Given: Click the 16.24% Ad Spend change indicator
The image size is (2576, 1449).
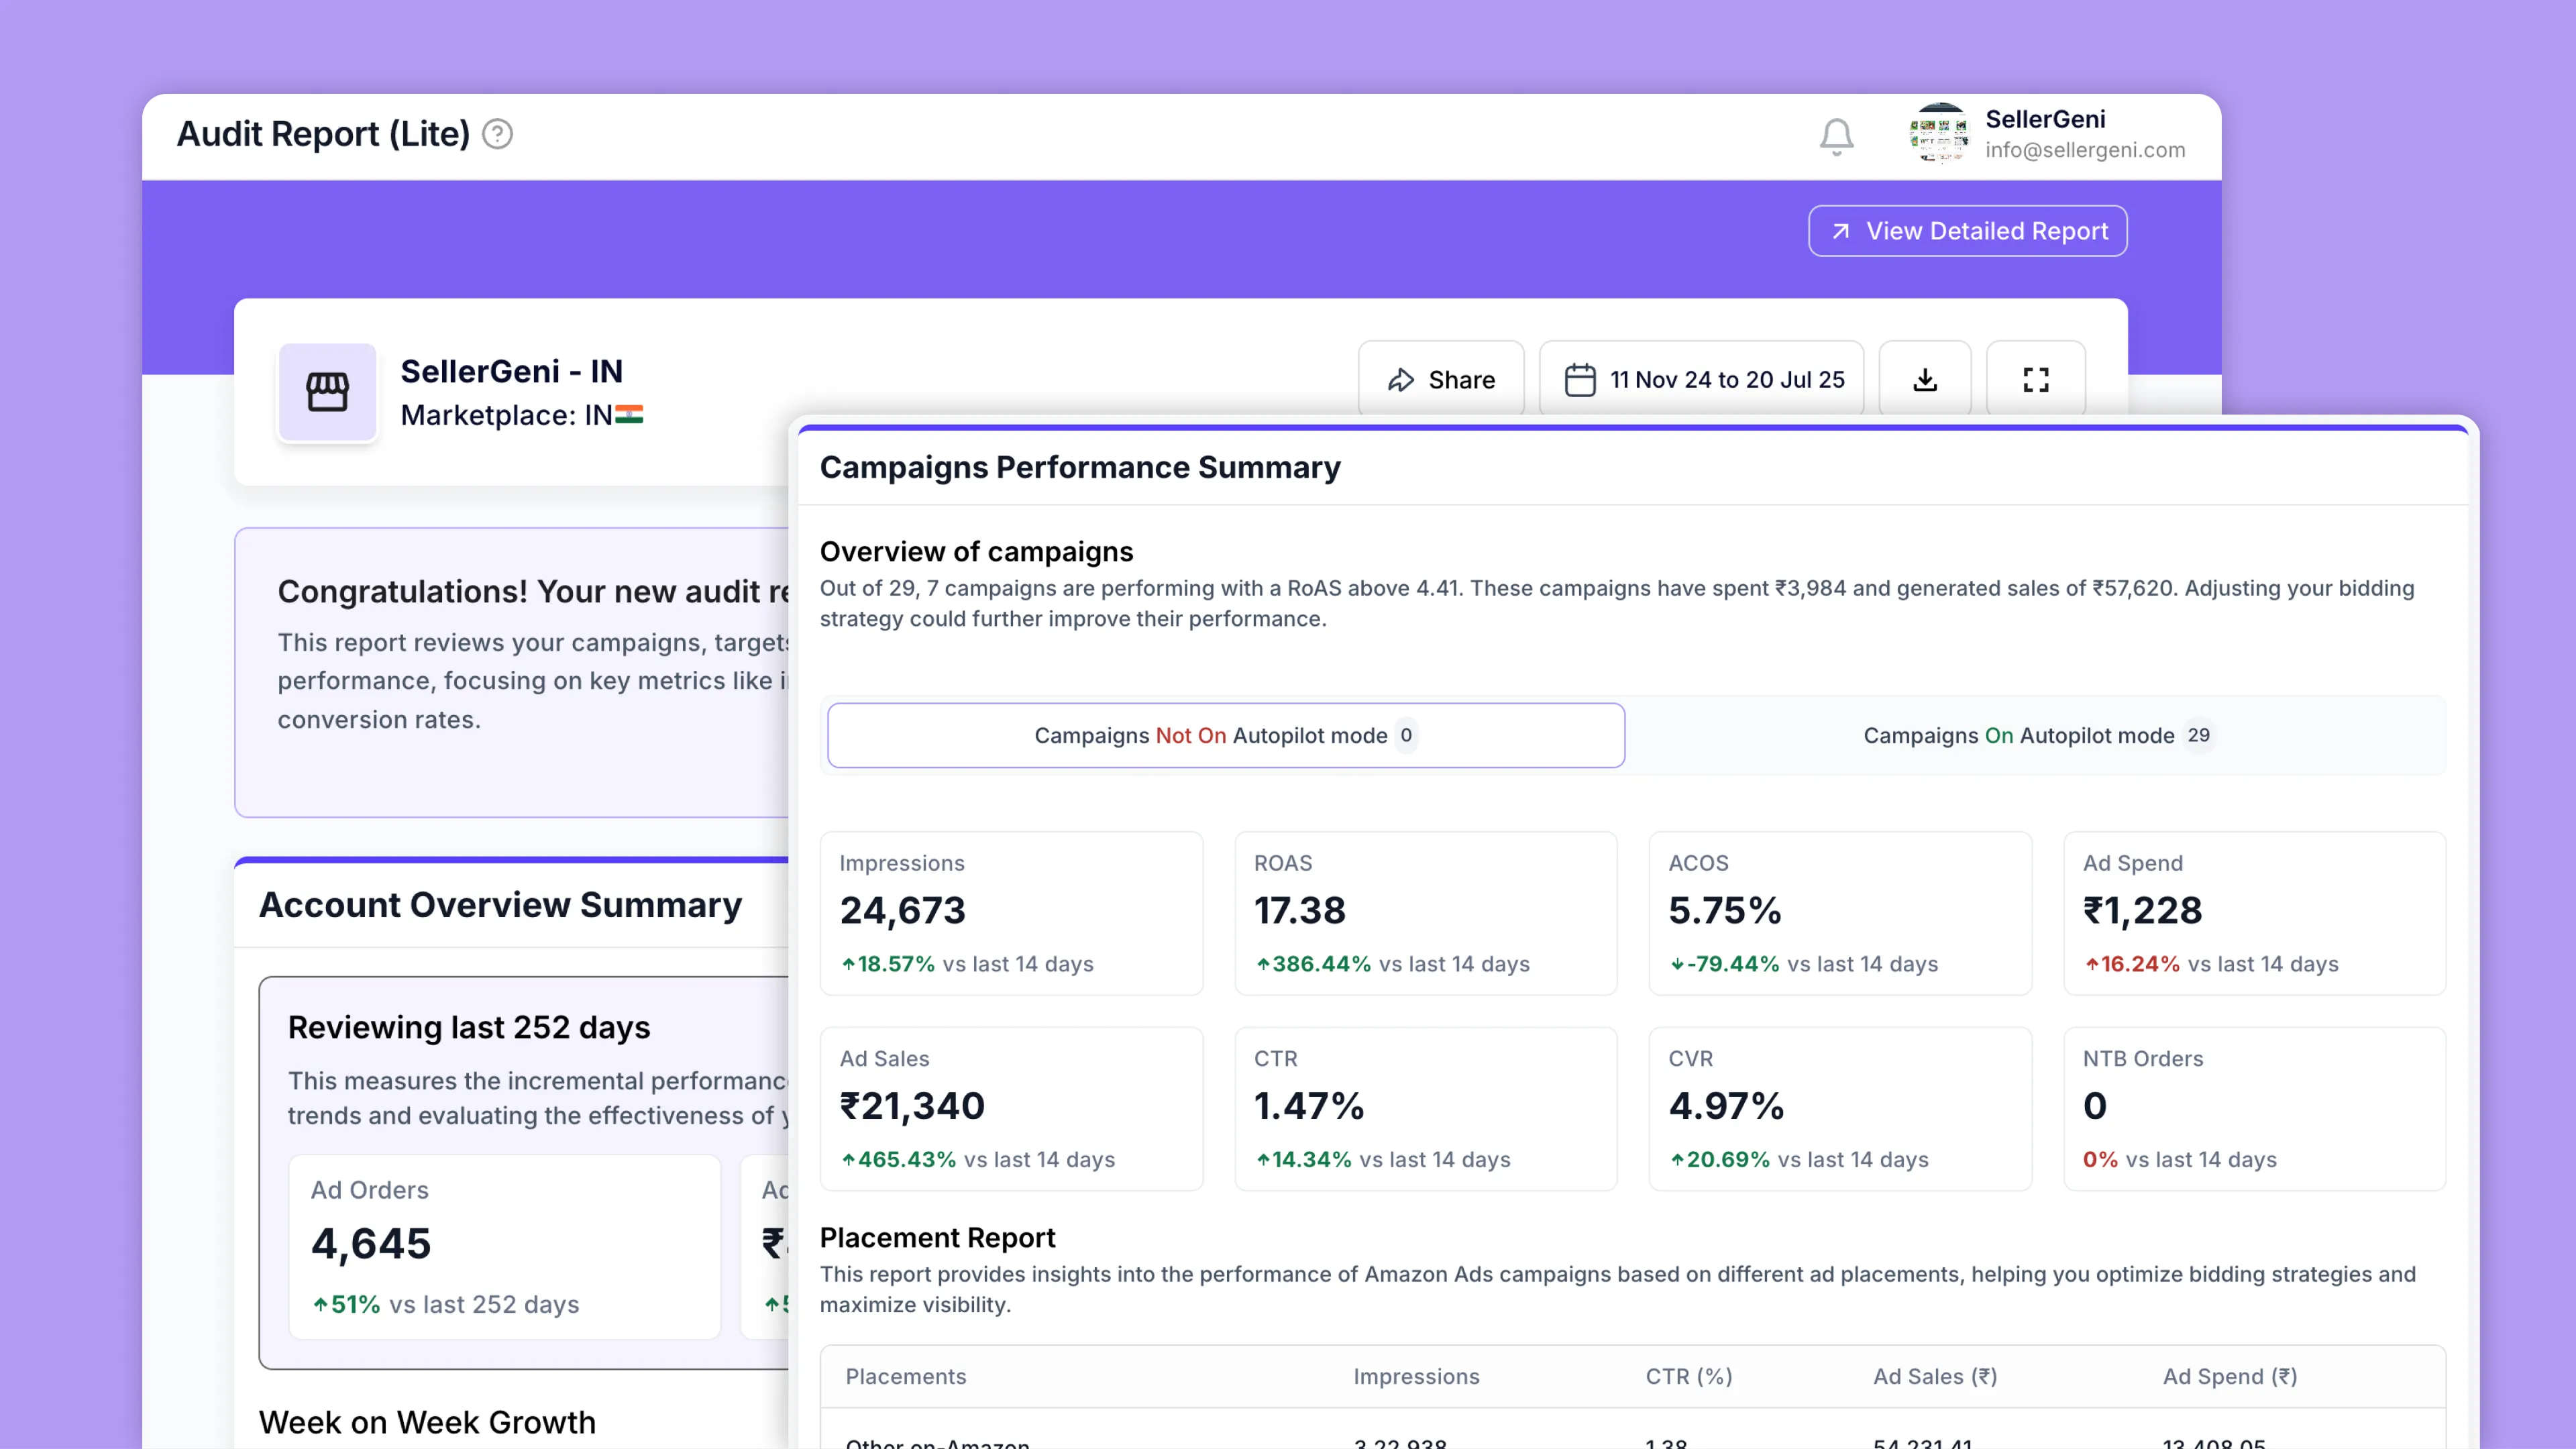Looking at the screenshot, I should tap(2131, 964).
